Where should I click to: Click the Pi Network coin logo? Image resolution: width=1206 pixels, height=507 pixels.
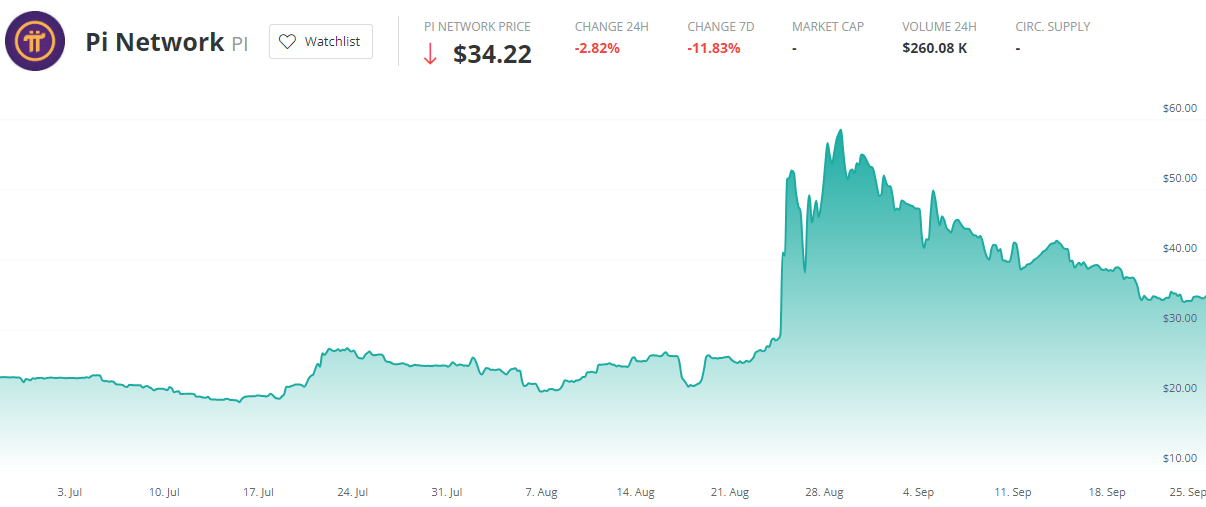tap(35, 41)
